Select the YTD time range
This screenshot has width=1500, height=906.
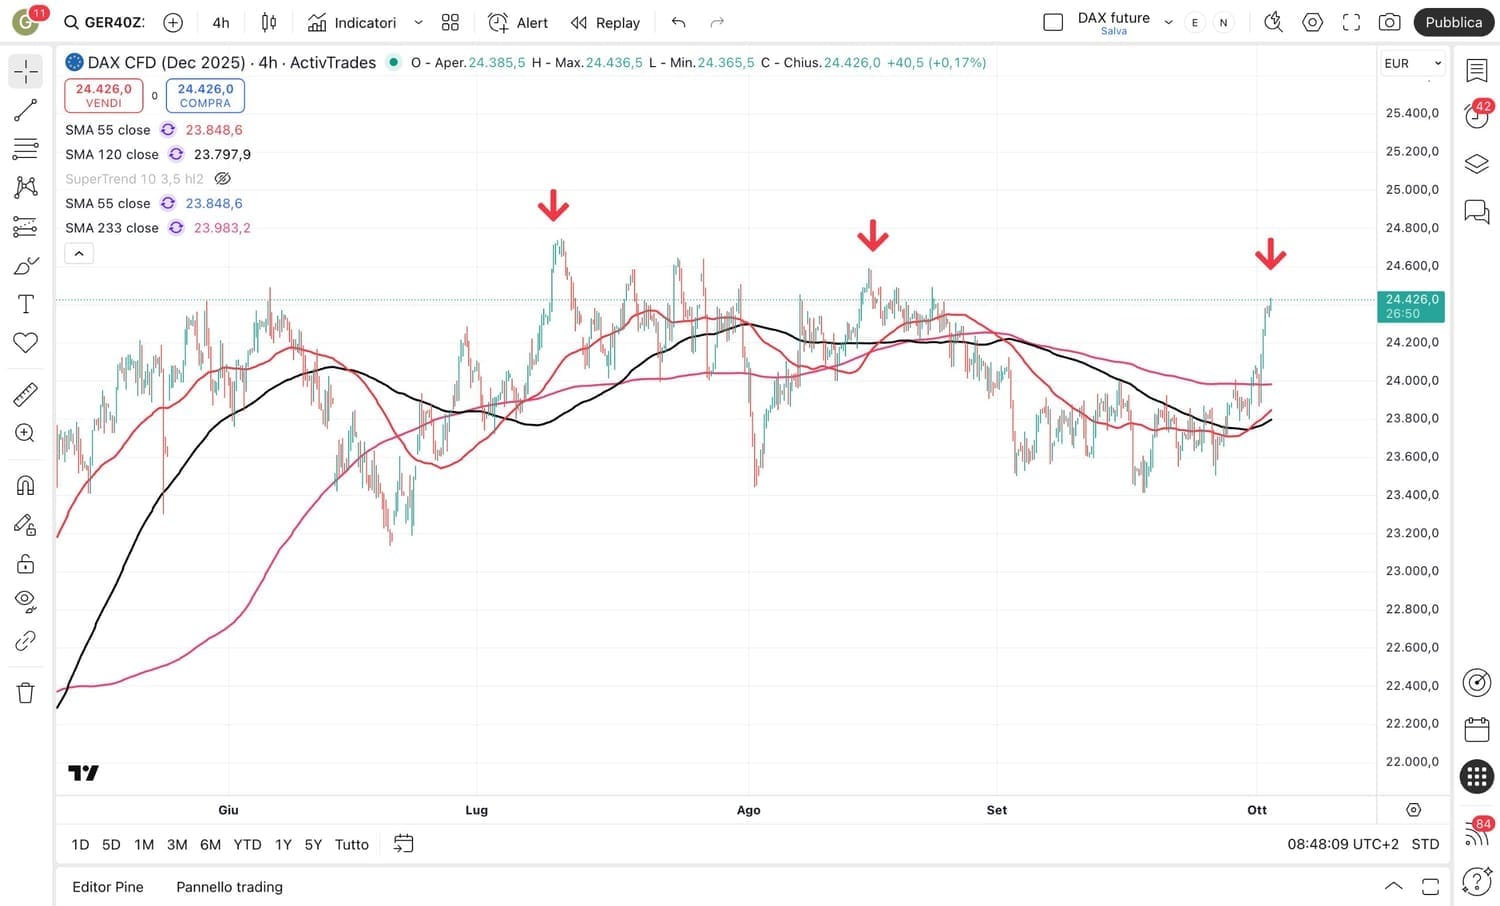tap(247, 844)
